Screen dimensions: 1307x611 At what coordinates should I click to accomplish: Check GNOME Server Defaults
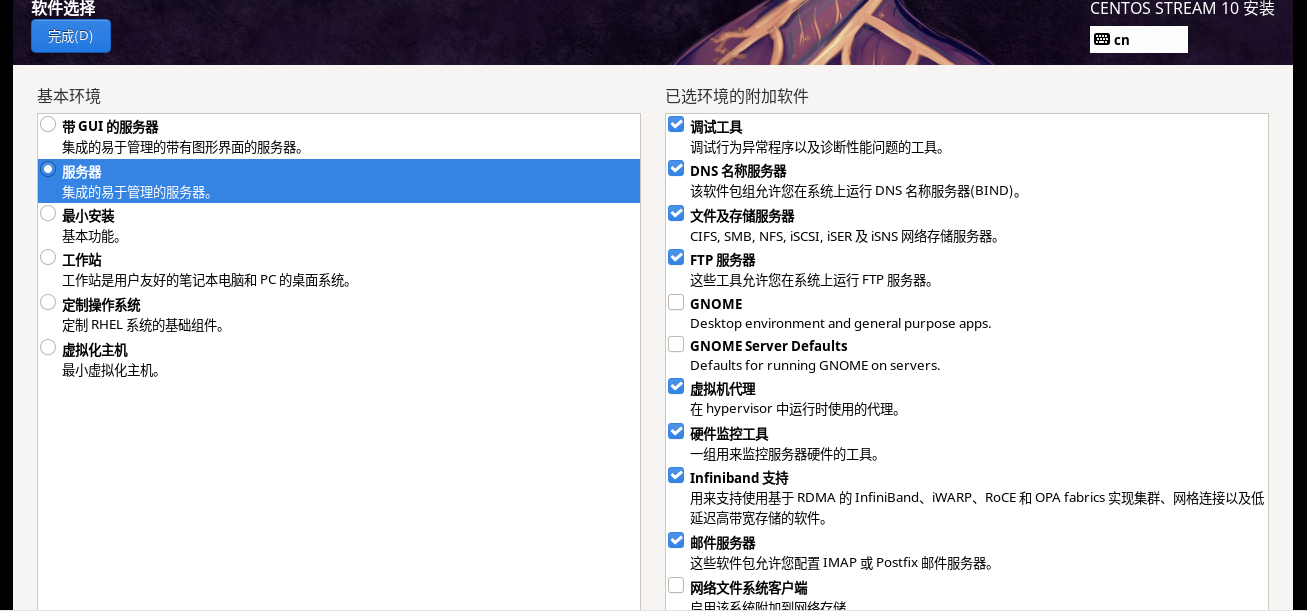(675, 343)
